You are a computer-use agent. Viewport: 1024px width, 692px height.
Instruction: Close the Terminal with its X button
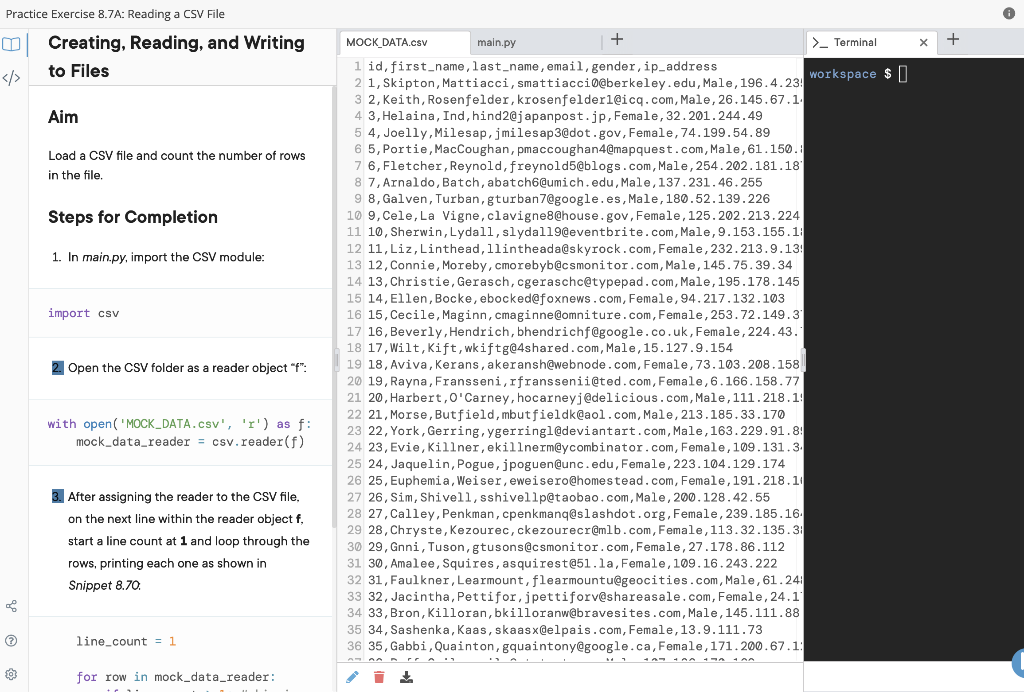tap(925, 42)
